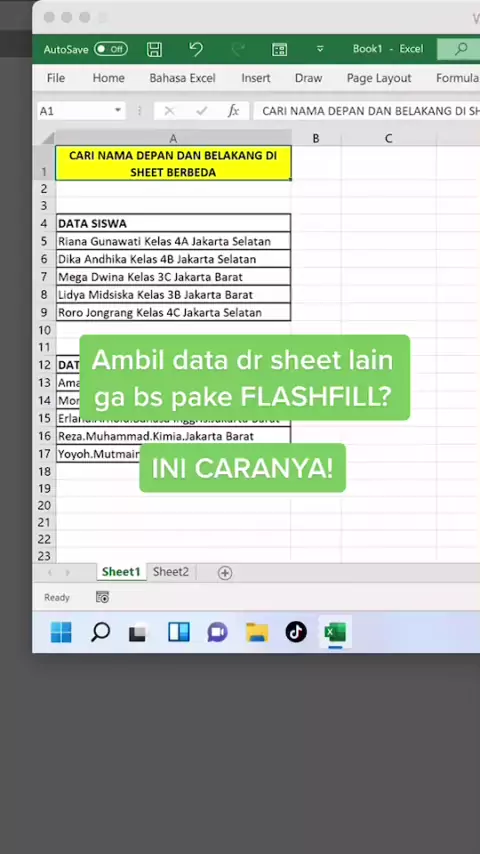Click the Select All corner triangle
Viewport: 480px width, 854px height.
tap(49, 138)
